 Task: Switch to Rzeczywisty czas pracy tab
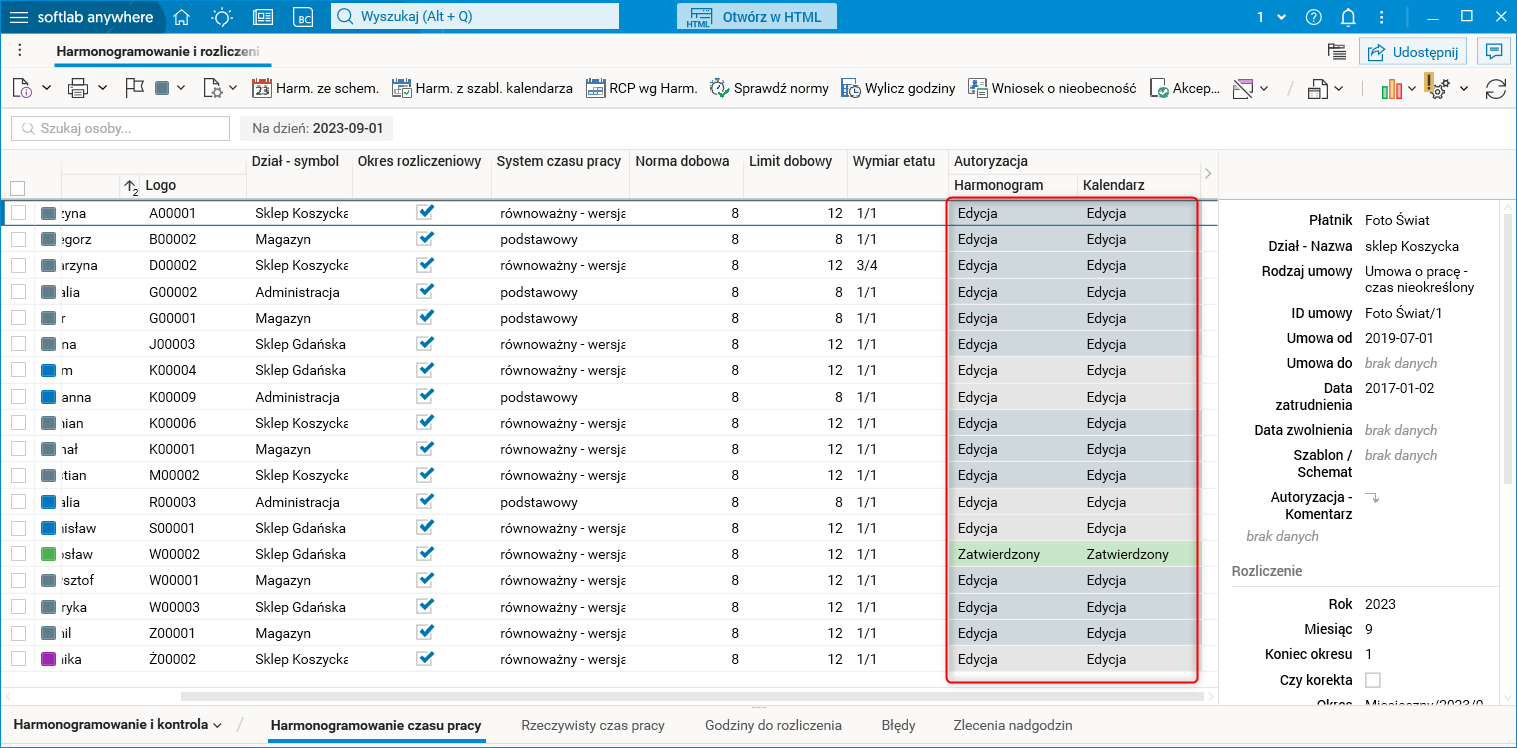point(592,725)
